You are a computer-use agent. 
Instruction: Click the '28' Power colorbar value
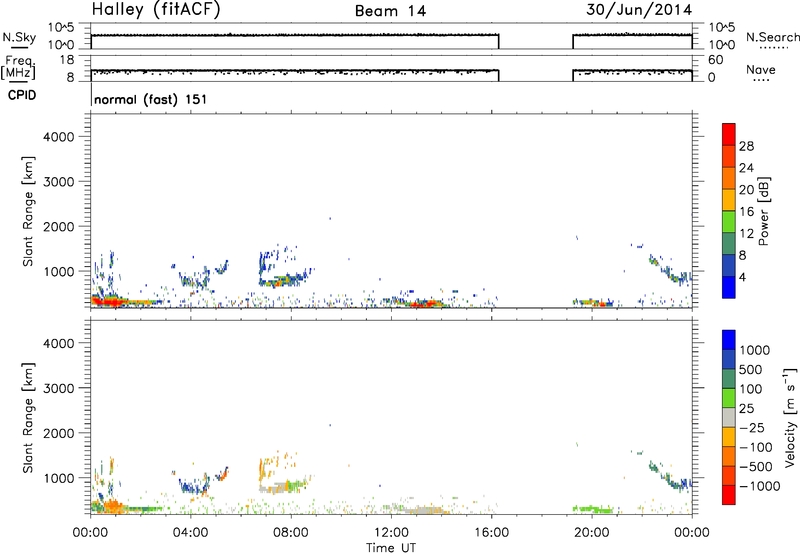tap(746, 146)
